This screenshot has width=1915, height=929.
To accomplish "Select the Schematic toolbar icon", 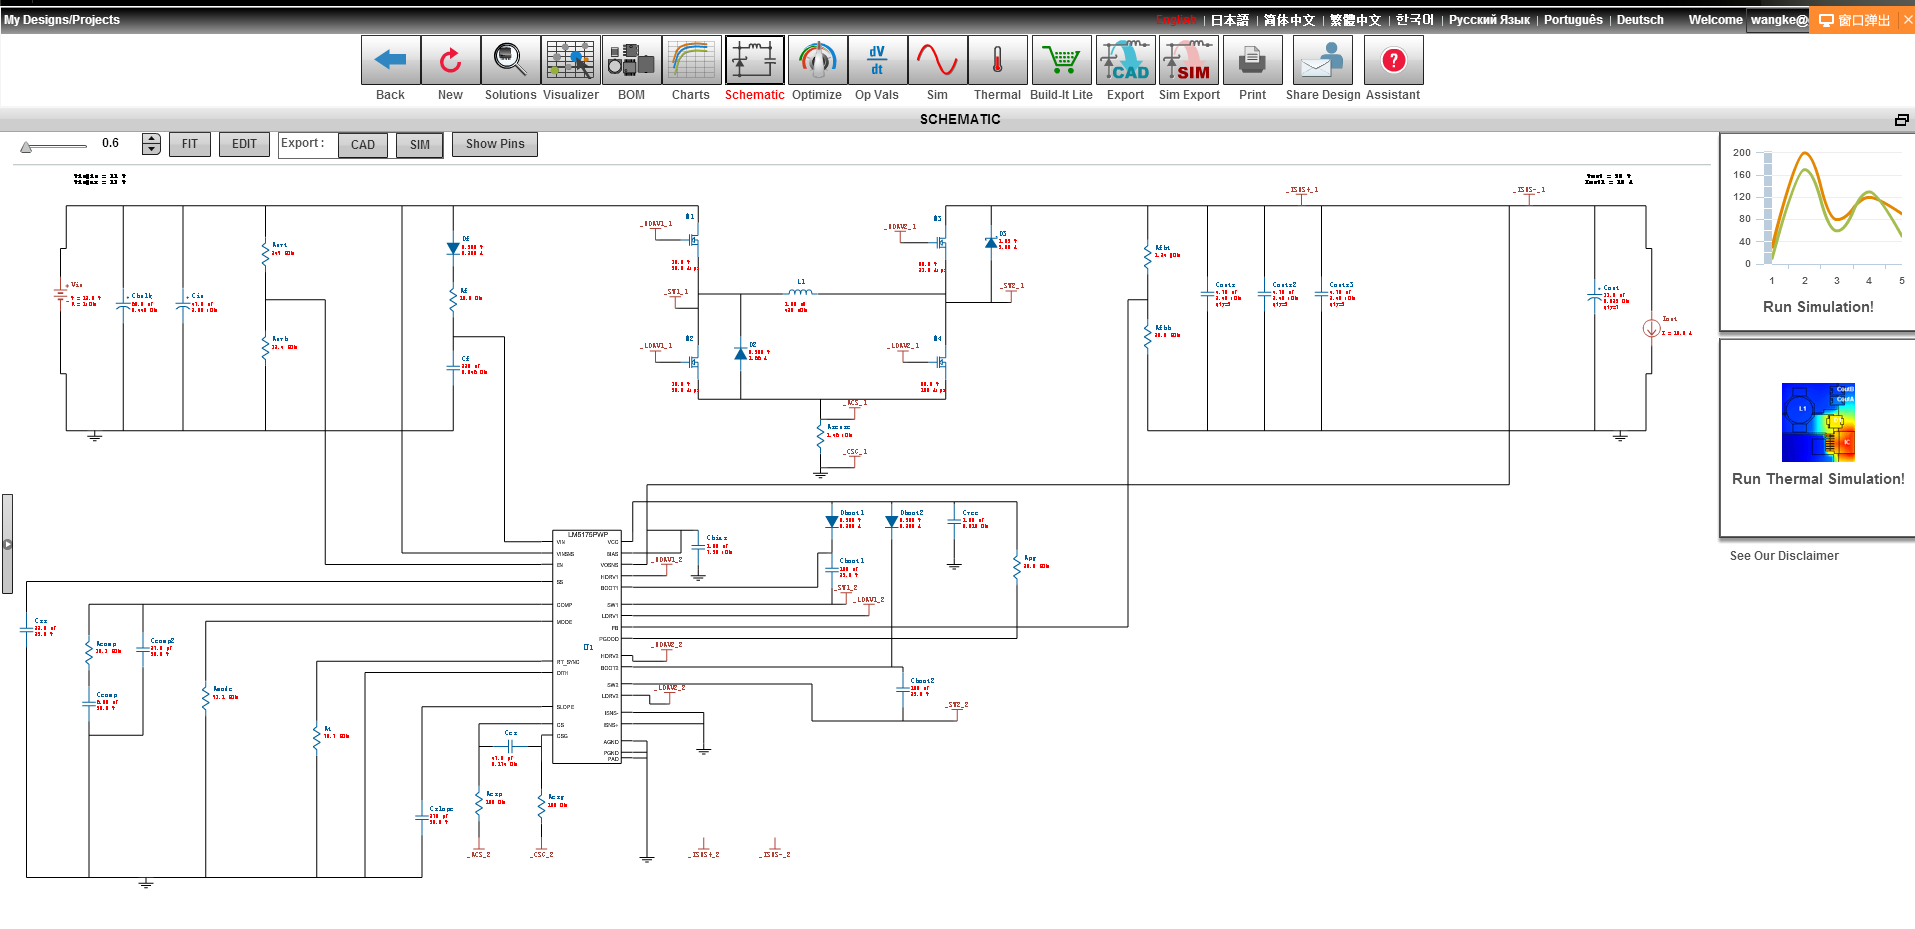I will click(x=754, y=61).
